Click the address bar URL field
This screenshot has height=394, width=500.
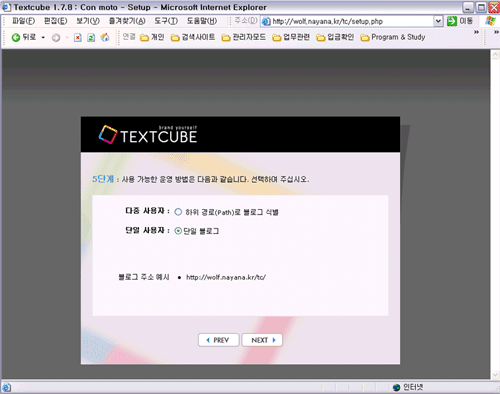[352, 21]
